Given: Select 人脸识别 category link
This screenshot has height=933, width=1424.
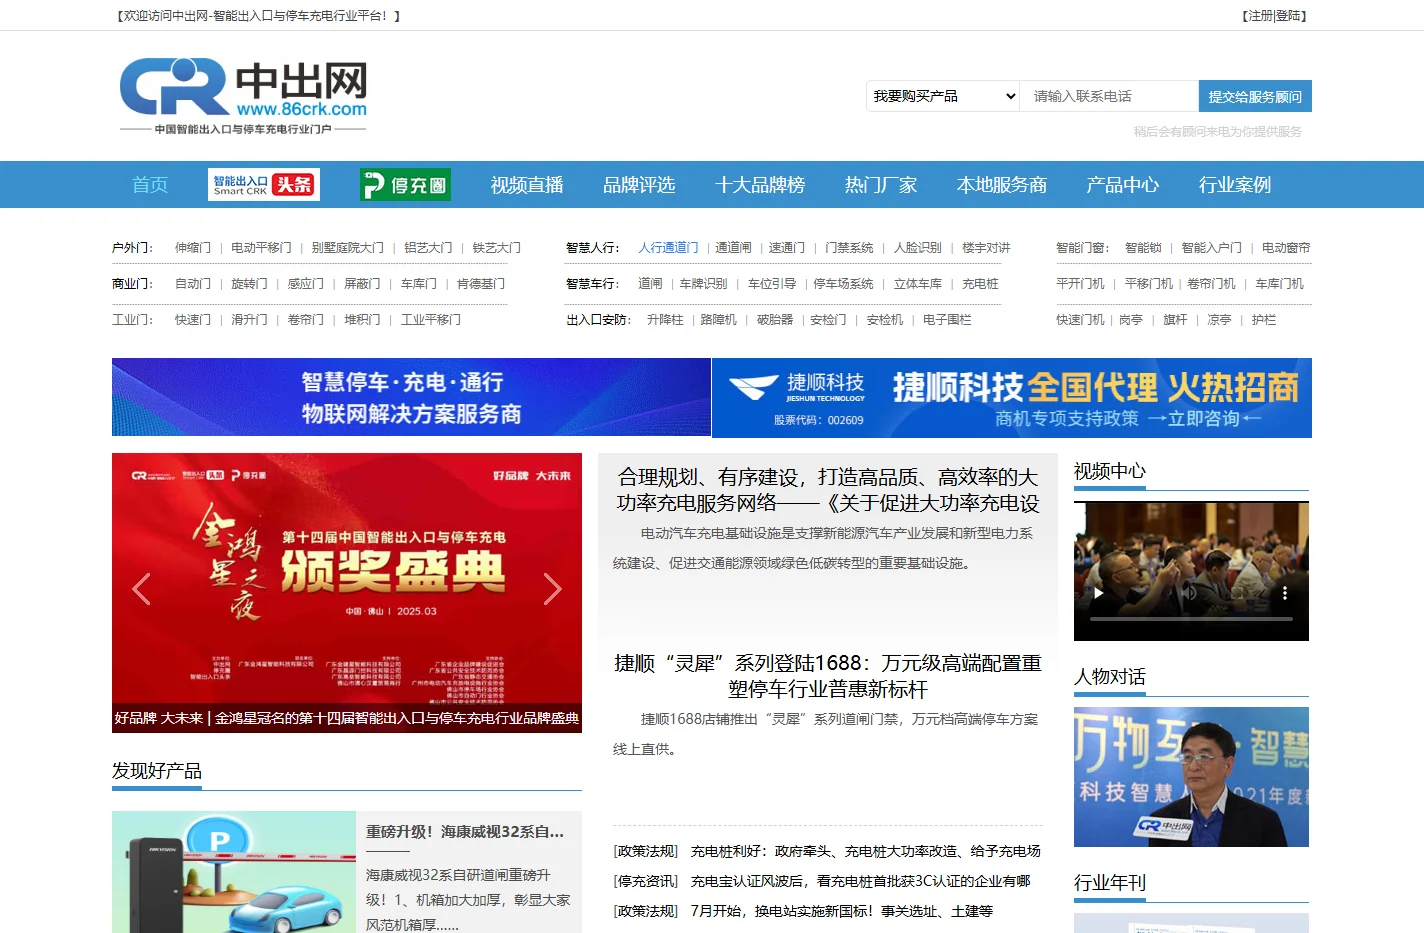Looking at the screenshot, I should (917, 248).
